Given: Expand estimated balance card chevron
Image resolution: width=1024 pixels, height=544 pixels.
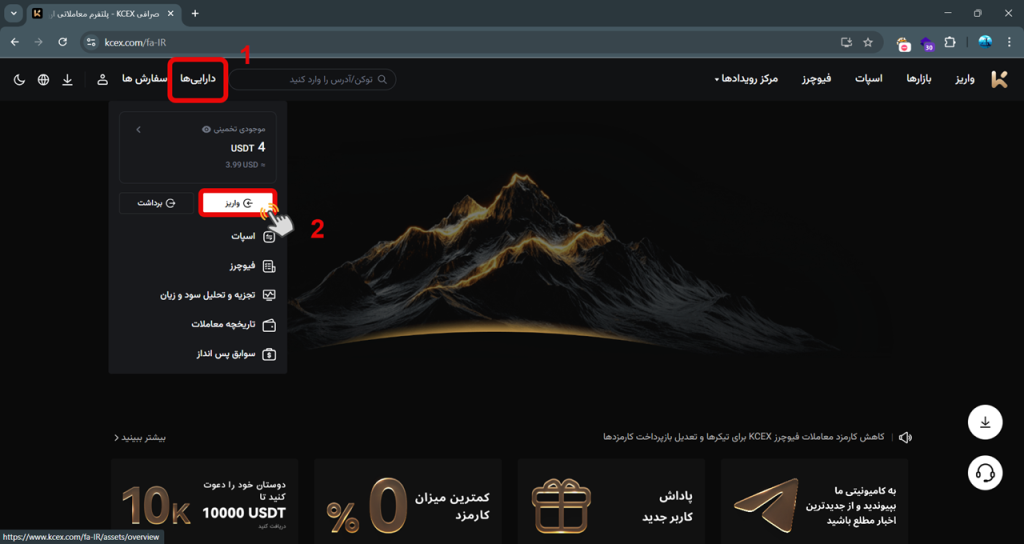Looking at the screenshot, I should 138,130.
